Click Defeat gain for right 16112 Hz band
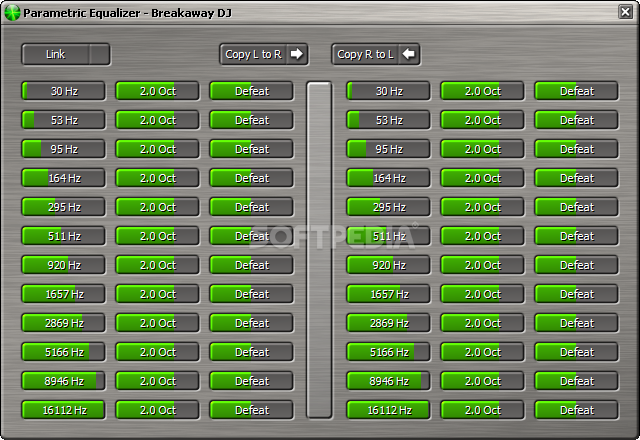Screen dimensions: 640x440 click(576, 410)
